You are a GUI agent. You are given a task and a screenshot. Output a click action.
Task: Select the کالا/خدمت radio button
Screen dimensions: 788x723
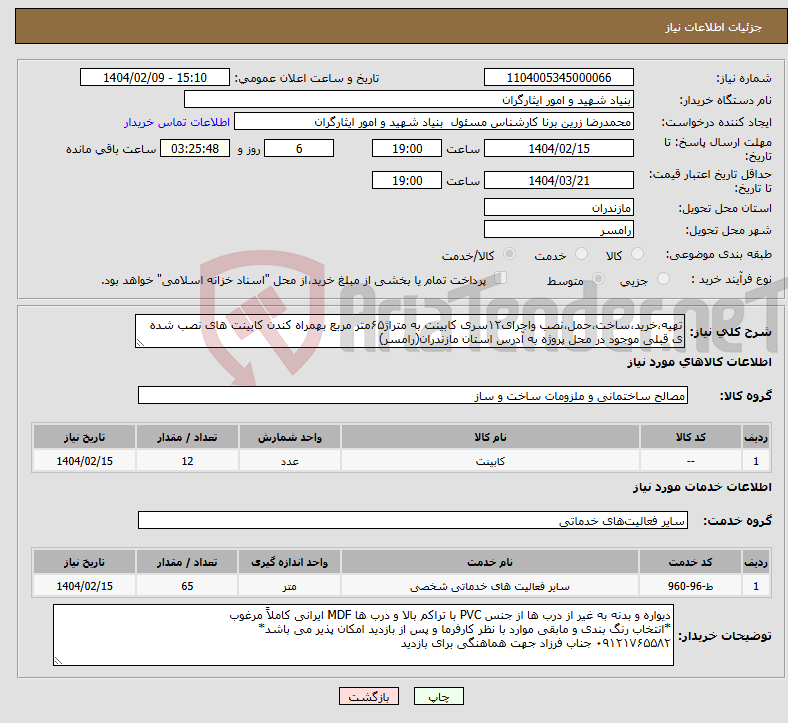[510, 254]
